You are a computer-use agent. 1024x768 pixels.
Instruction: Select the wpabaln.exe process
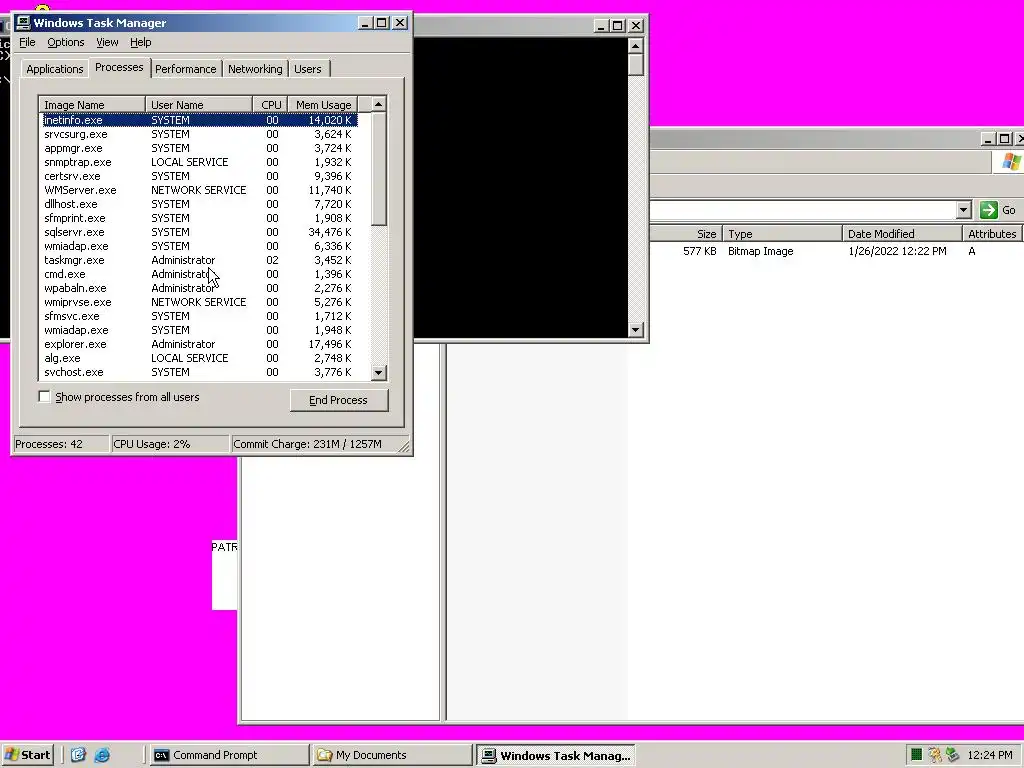click(x=75, y=288)
